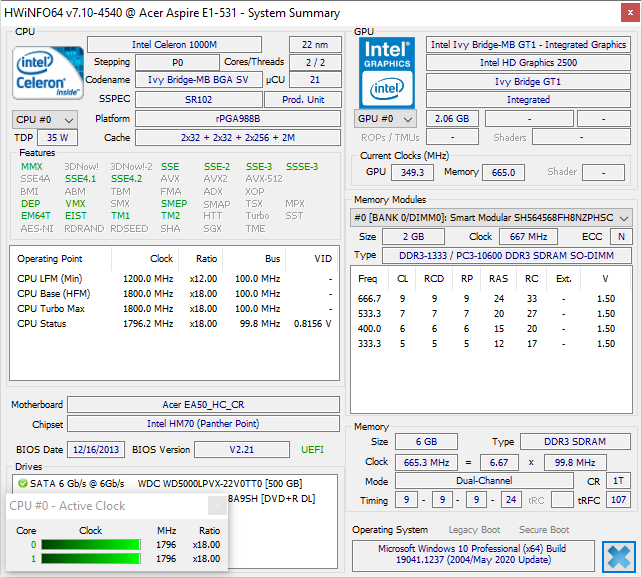Click the Legacy Boot label
The height and width of the screenshot is (578, 642).
474,530
